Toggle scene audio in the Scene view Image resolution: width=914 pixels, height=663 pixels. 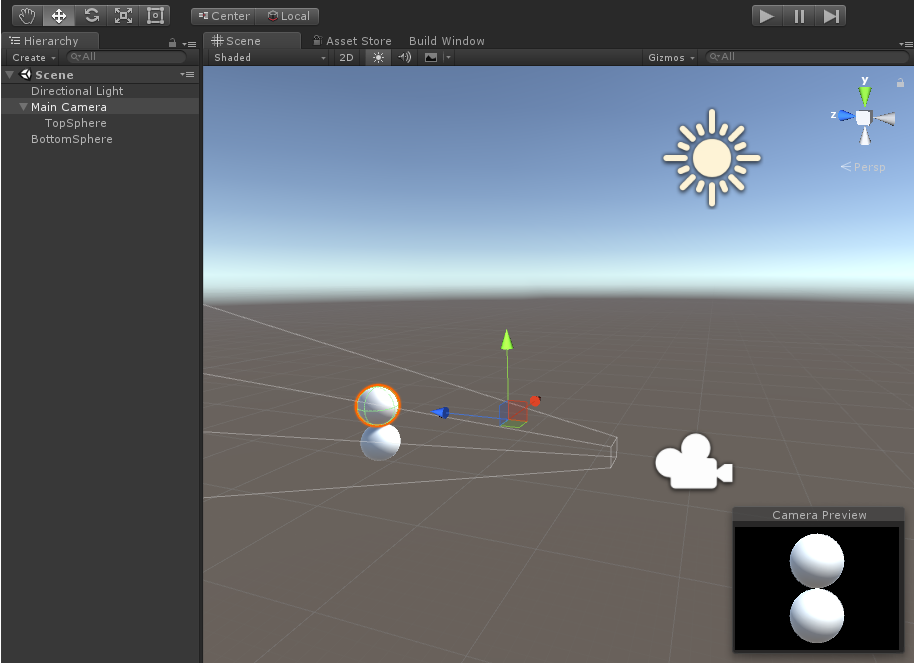(x=403, y=57)
